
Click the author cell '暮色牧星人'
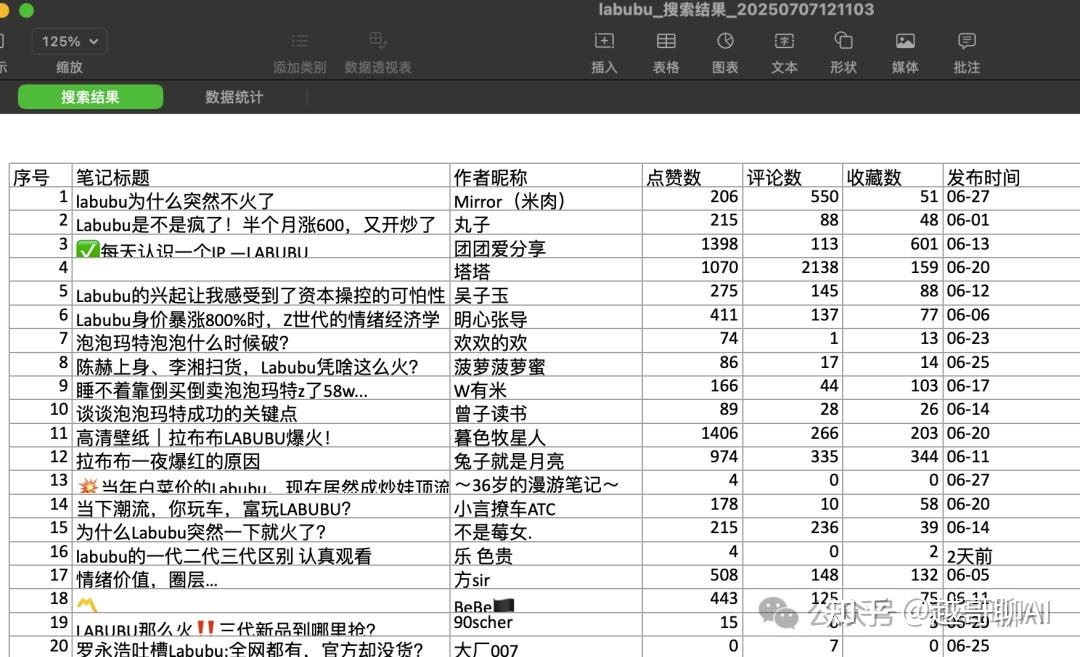pyautogui.click(x=546, y=436)
